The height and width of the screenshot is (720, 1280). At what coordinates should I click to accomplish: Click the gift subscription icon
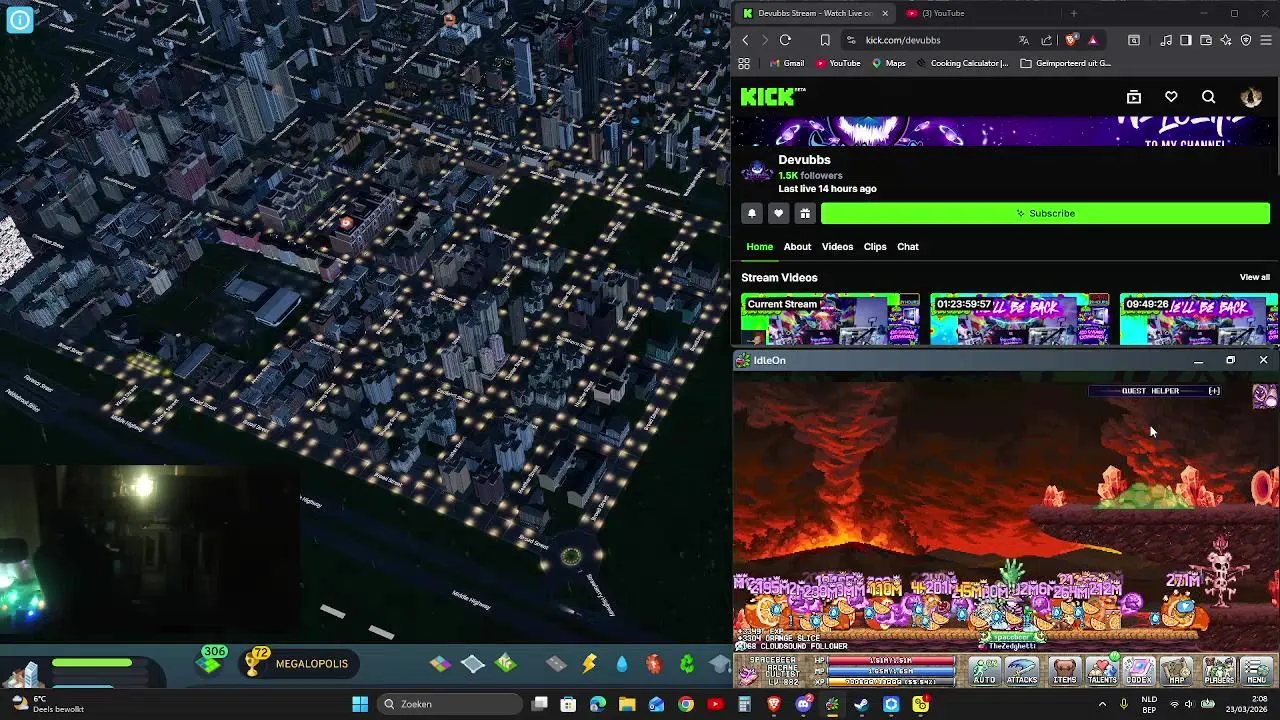805,213
